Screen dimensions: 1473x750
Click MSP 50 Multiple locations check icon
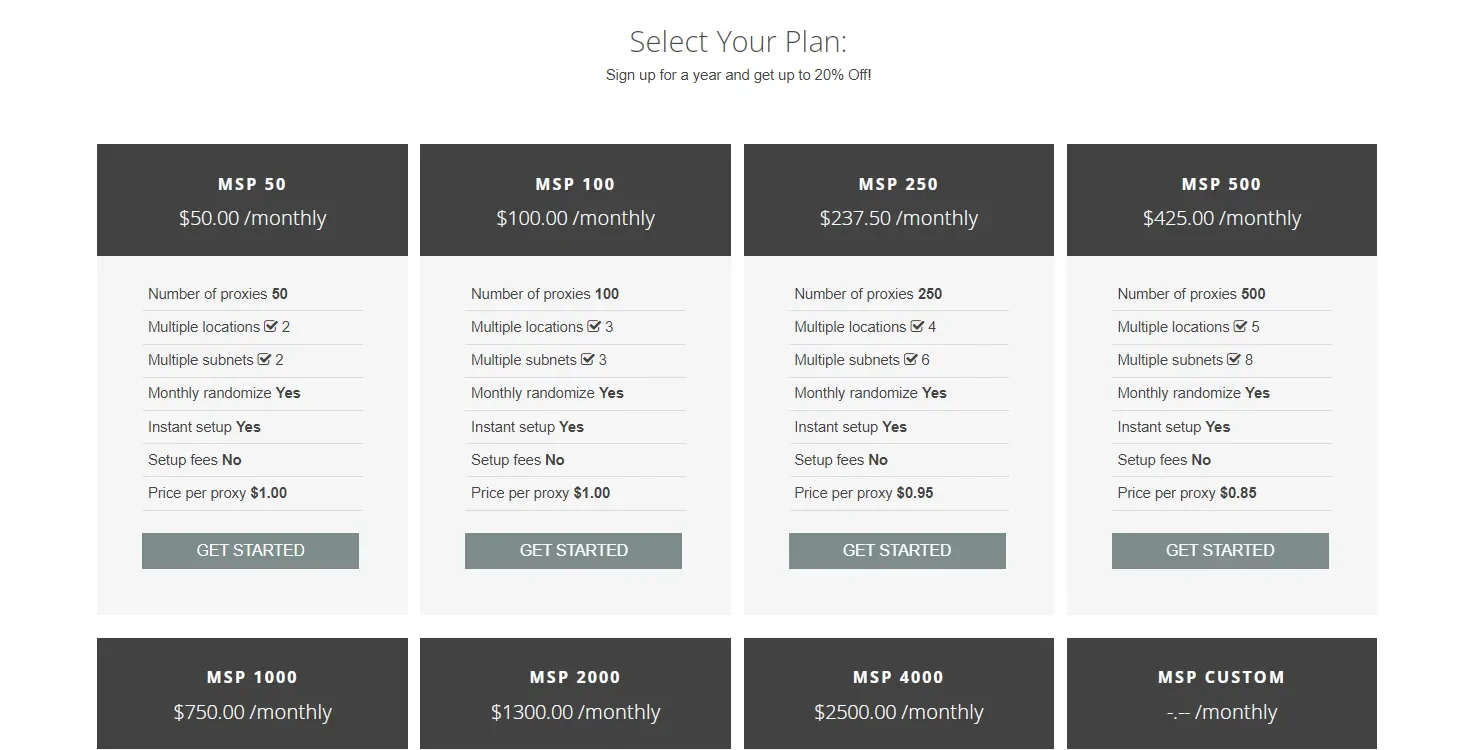point(271,327)
